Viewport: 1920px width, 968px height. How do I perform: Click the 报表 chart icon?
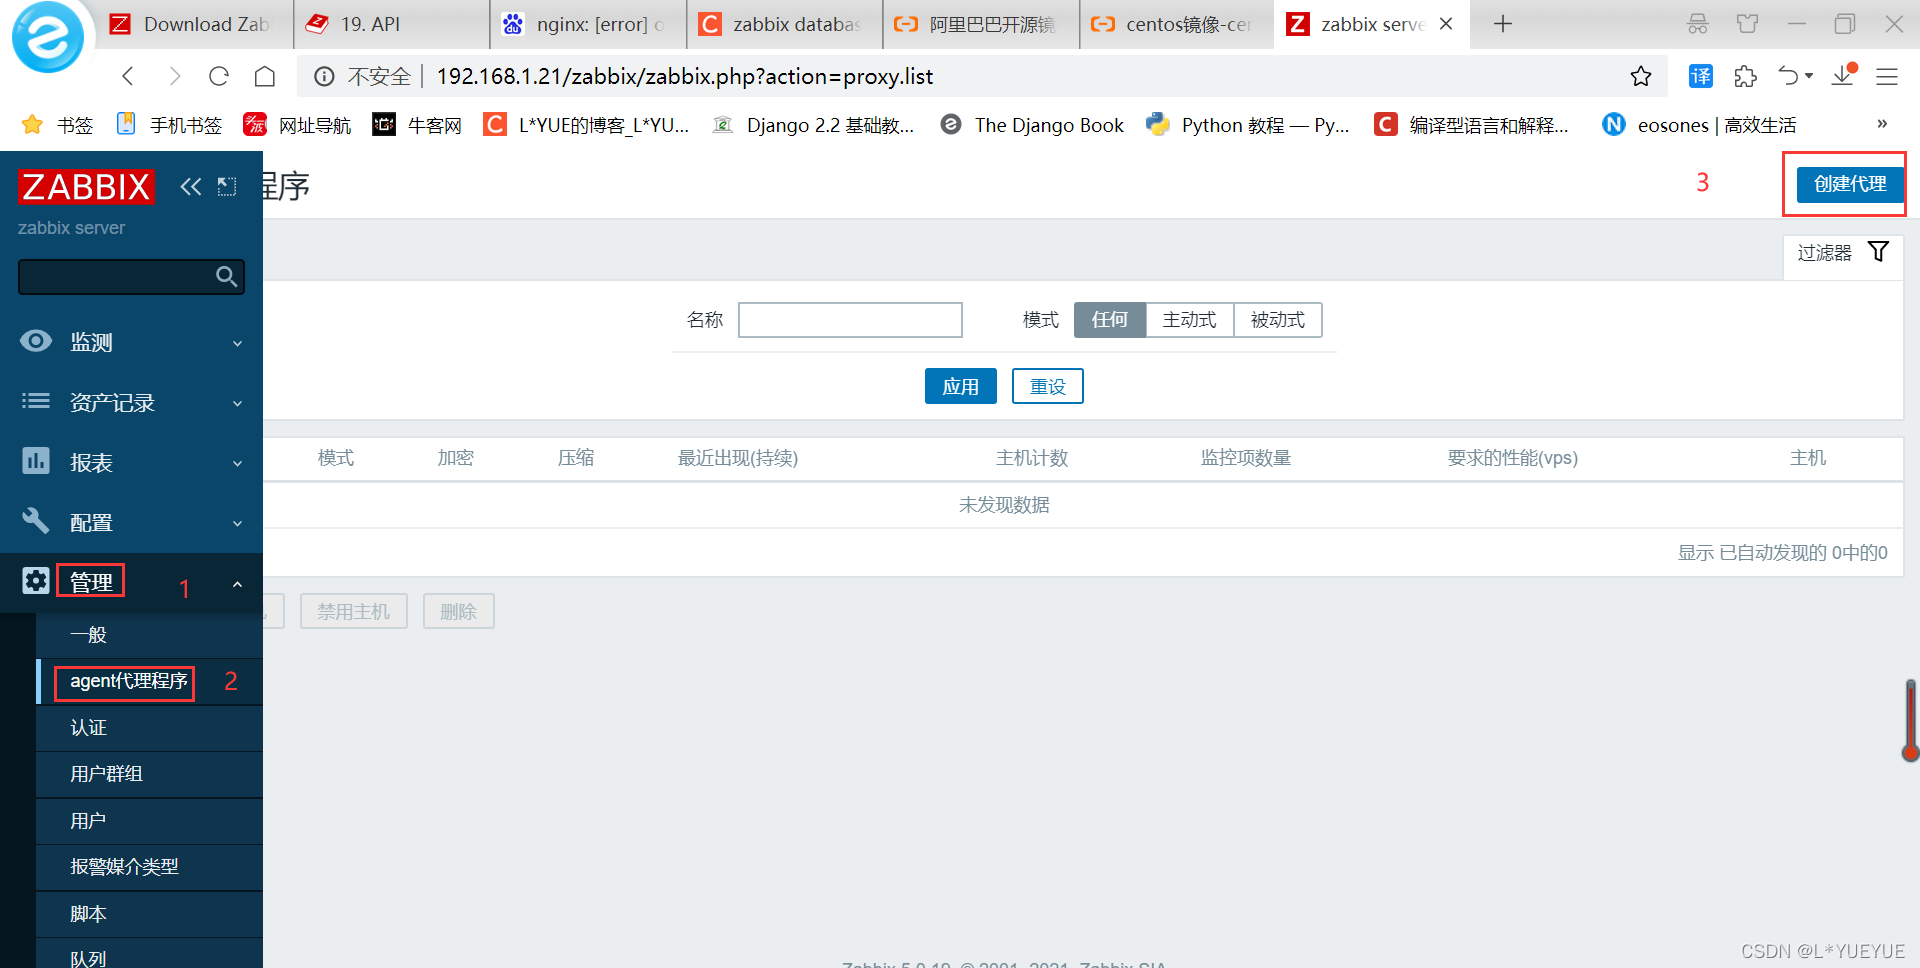pos(36,461)
